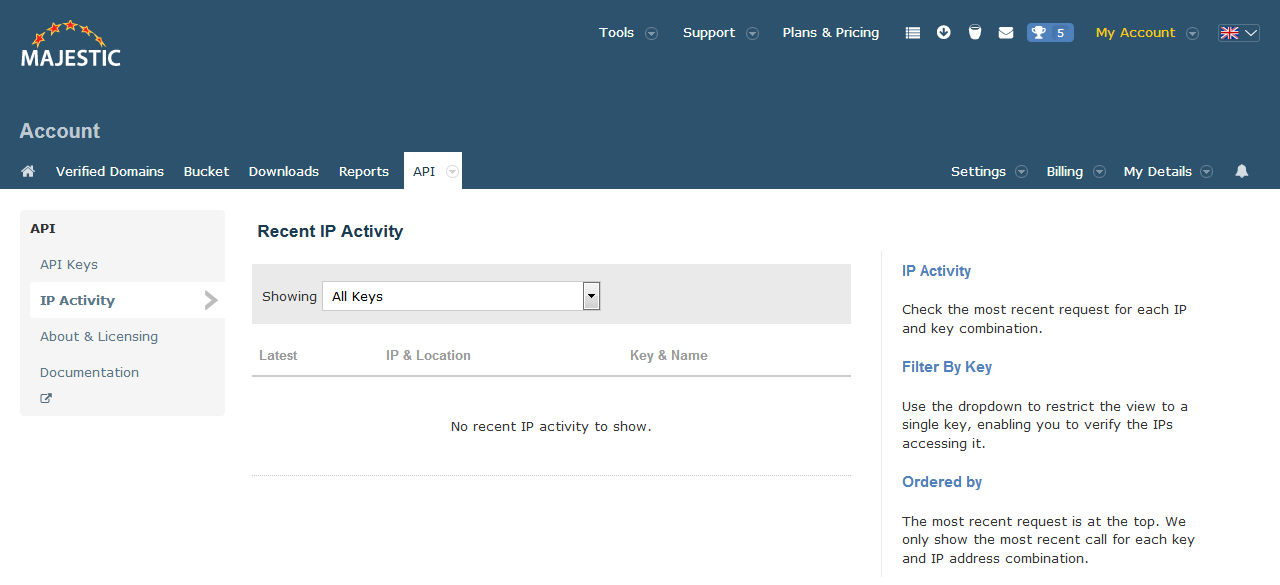Open the All Keys filter dropdown
Screen dimensions: 1280x585
pos(461,296)
